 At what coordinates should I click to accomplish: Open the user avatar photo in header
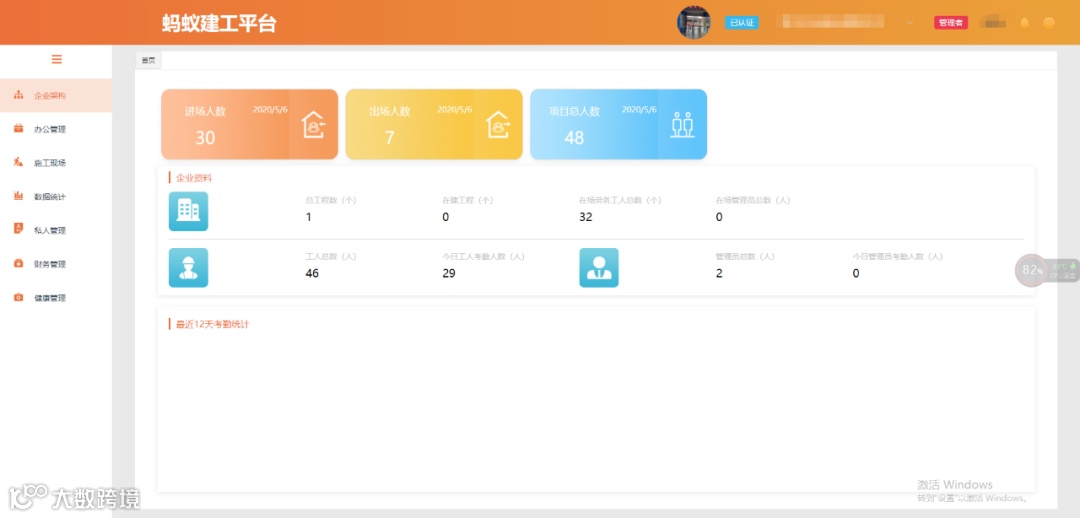(x=694, y=23)
